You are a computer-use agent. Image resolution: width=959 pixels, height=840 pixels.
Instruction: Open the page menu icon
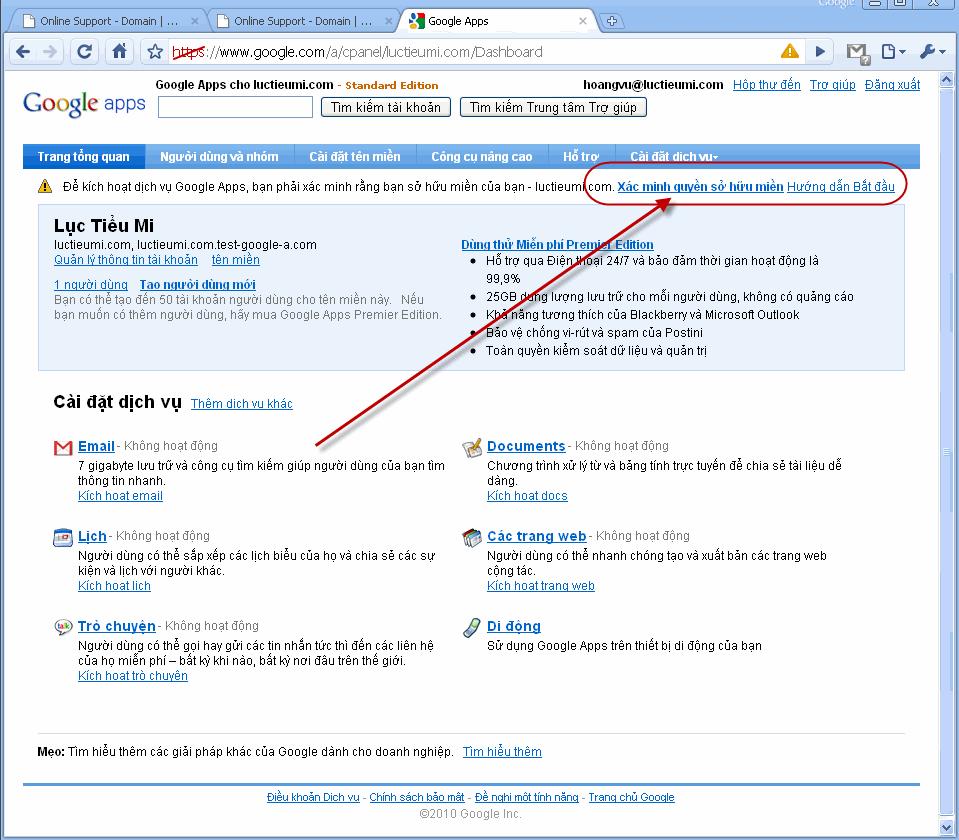coord(893,52)
